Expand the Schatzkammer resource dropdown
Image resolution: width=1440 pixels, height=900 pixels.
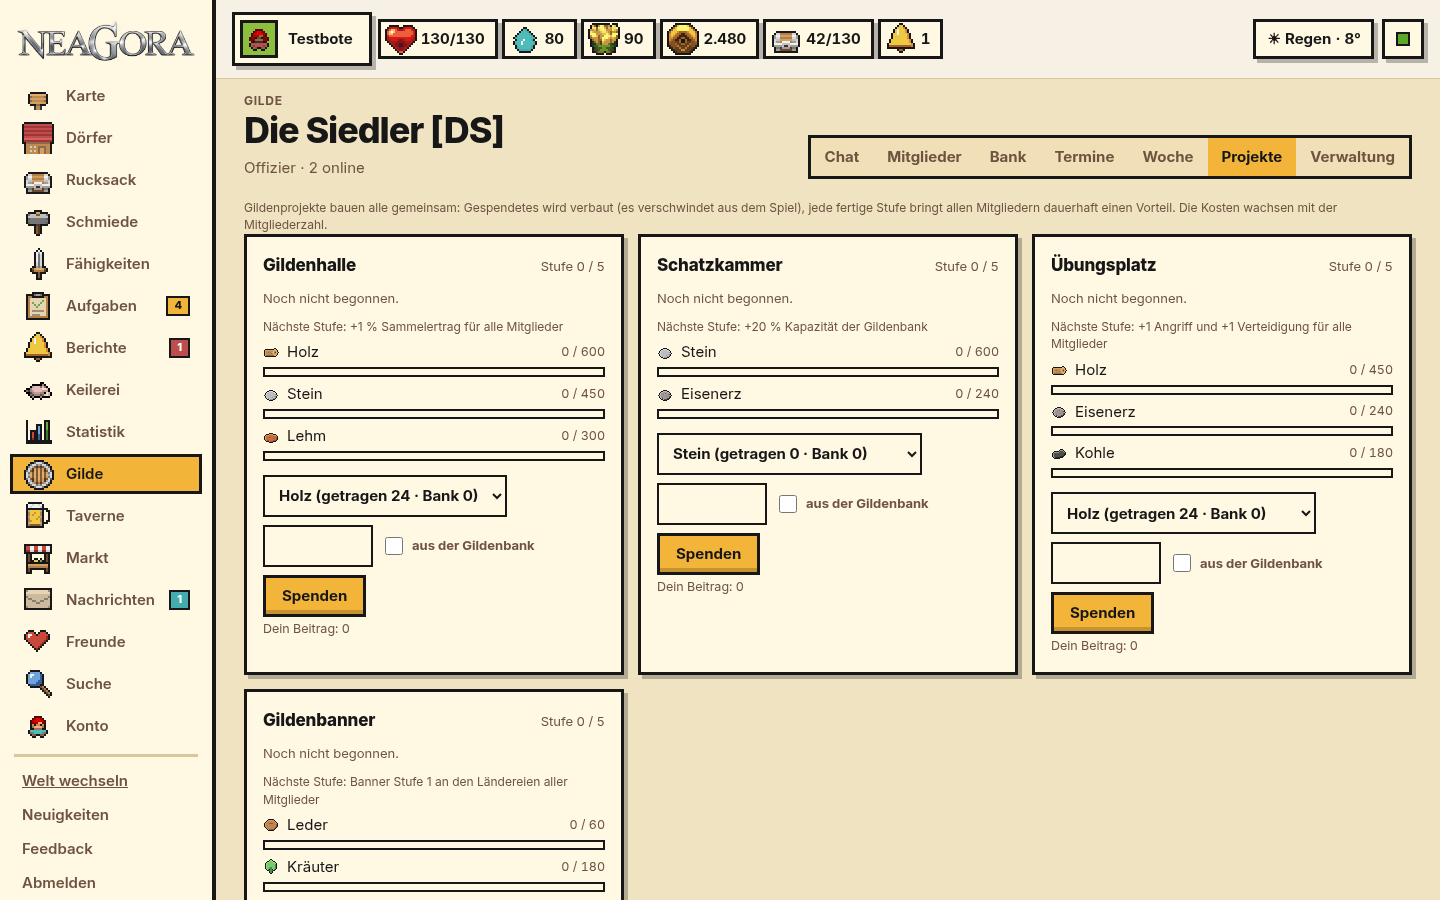pos(789,454)
